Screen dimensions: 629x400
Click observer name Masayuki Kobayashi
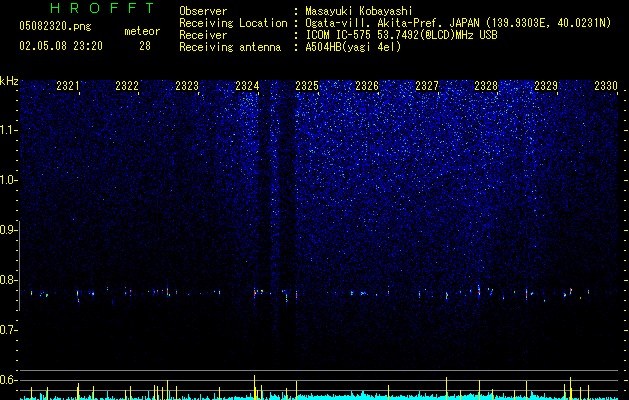359,11
